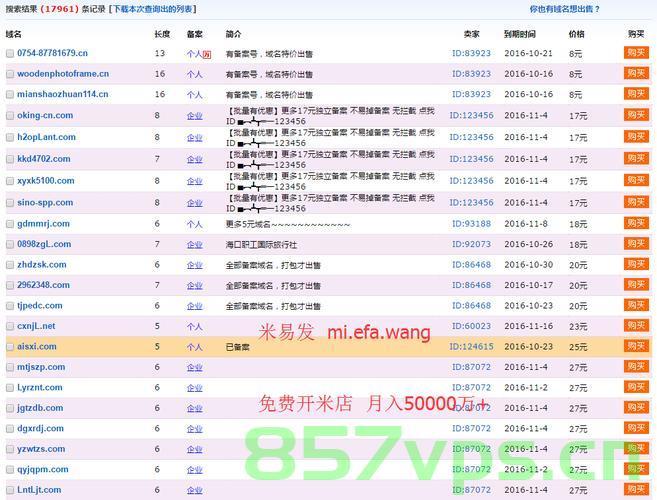Screen dimensions: 657x500
Task: Open domain 0898zgL.com
Action: [x=44, y=244]
